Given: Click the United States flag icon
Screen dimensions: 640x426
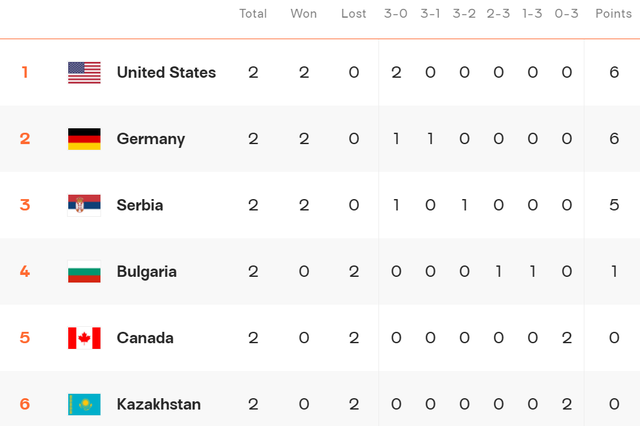Looking at the screenshot, I should point(84,73).
